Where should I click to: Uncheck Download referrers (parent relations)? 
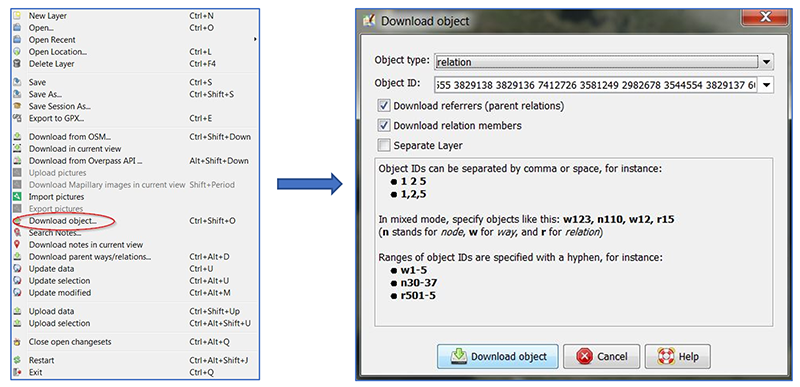click(384, 106)
